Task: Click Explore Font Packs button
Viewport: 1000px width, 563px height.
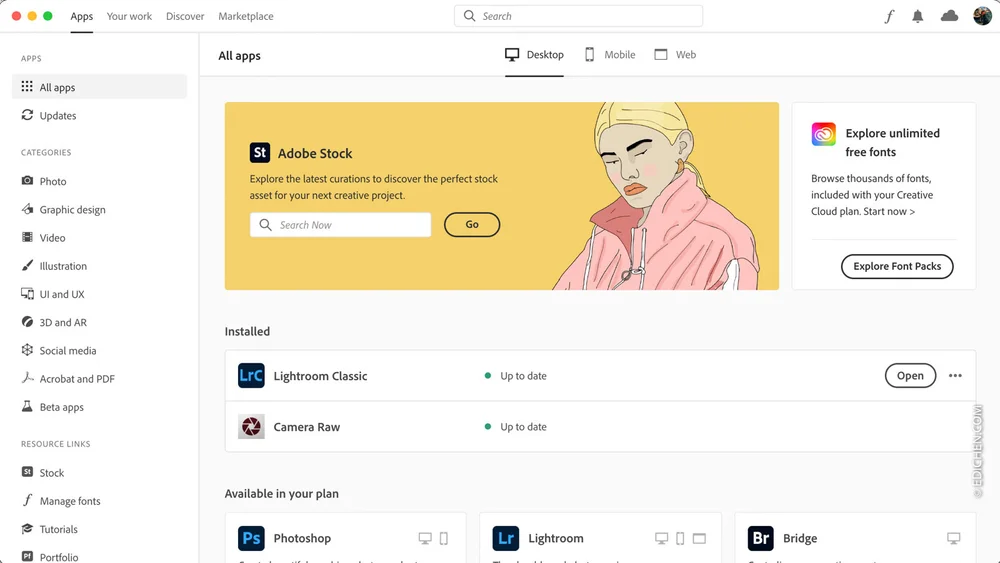Action: click(x=897, y=266)
